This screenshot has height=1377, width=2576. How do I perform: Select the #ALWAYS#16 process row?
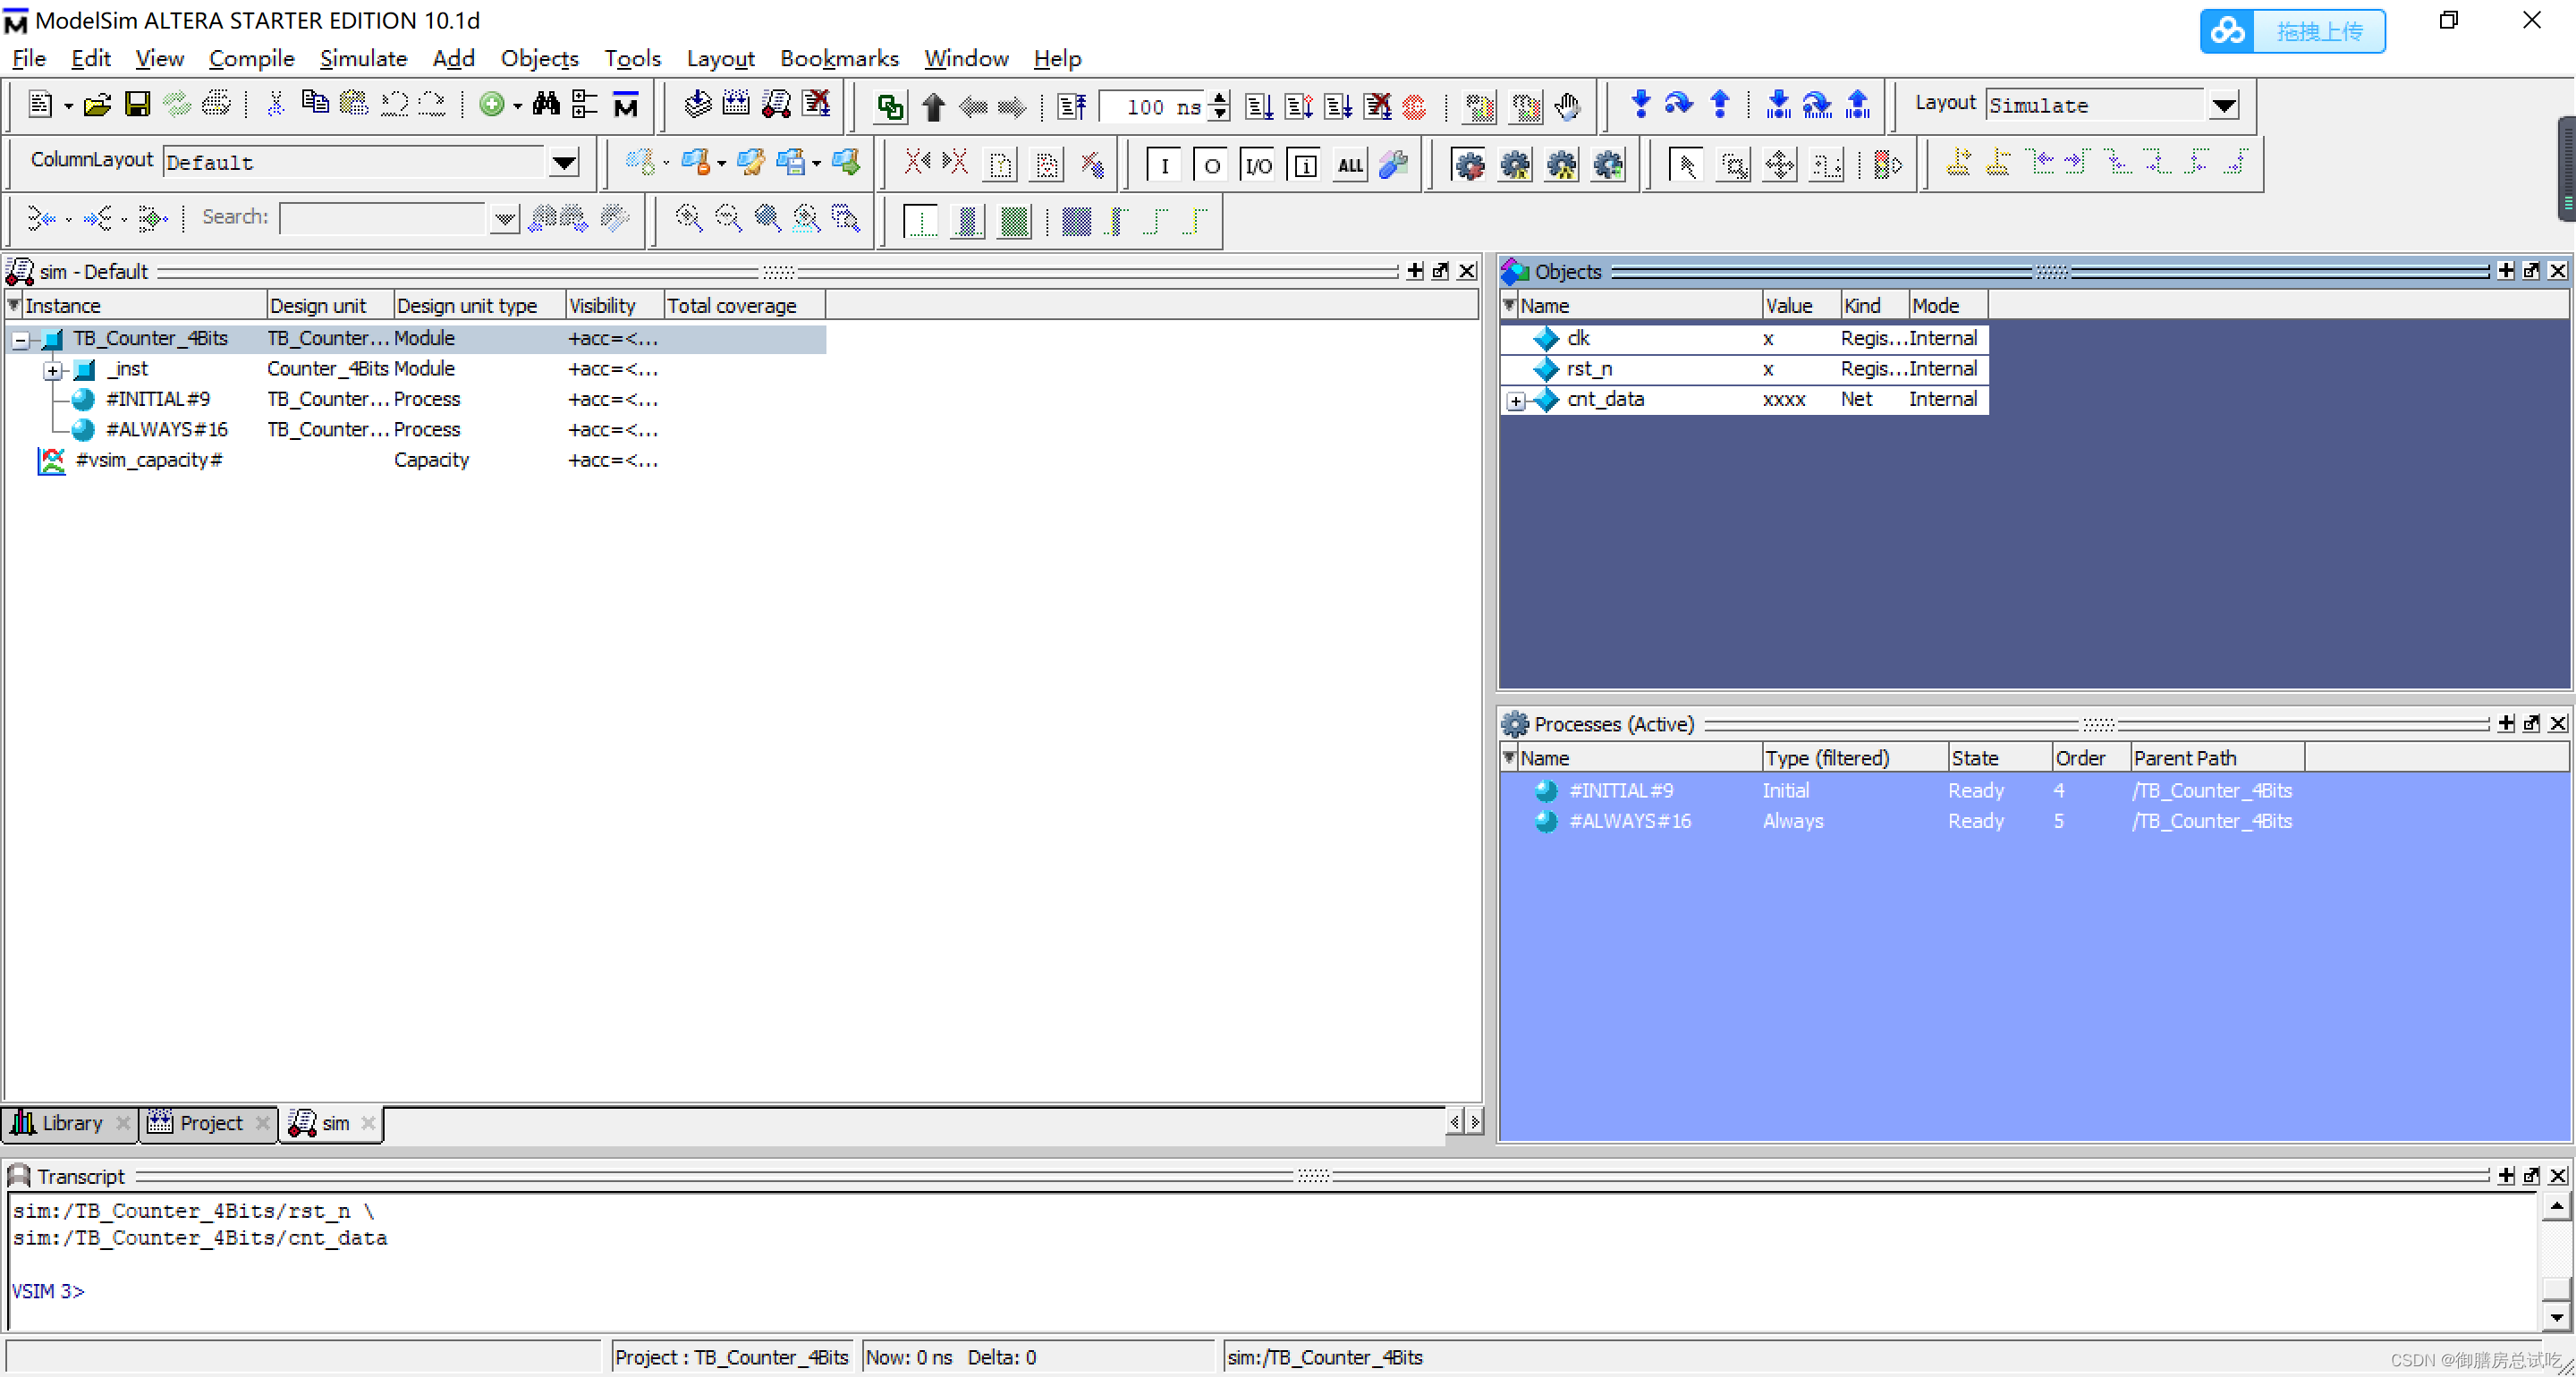(1630, 821)
